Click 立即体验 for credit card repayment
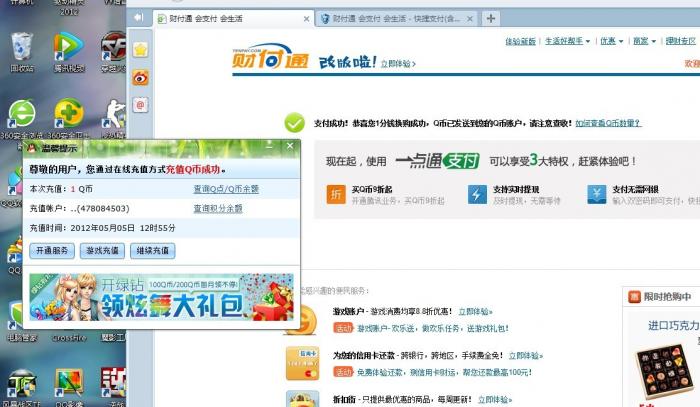Viewport: 700px width, 407px height. click(525, 356)
